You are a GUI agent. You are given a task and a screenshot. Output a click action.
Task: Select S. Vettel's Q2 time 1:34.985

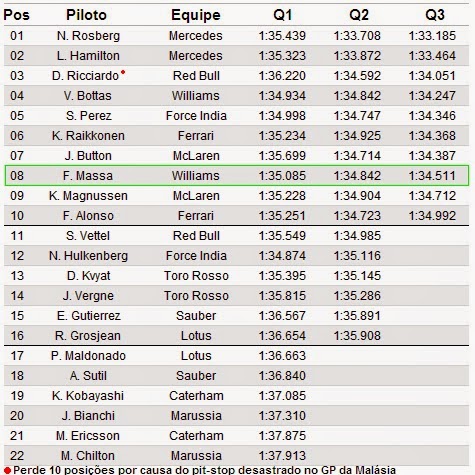click(x=357, y=236)
